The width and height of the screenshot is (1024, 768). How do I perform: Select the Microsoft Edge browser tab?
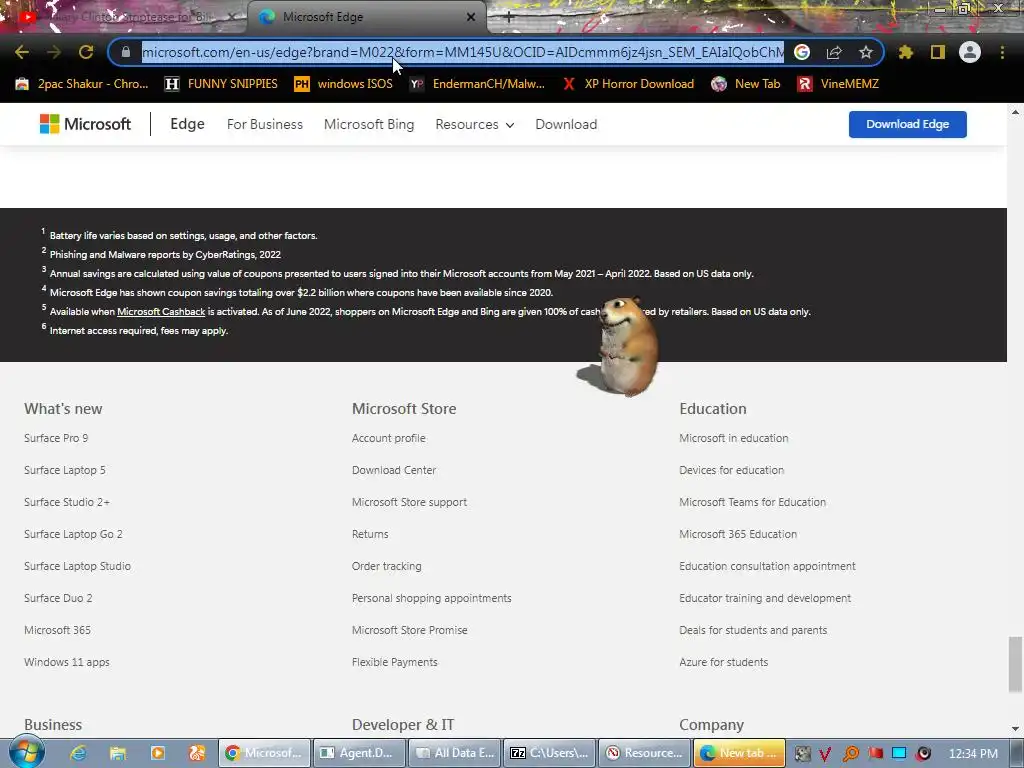pyautogui.click(x=366, y=17)
